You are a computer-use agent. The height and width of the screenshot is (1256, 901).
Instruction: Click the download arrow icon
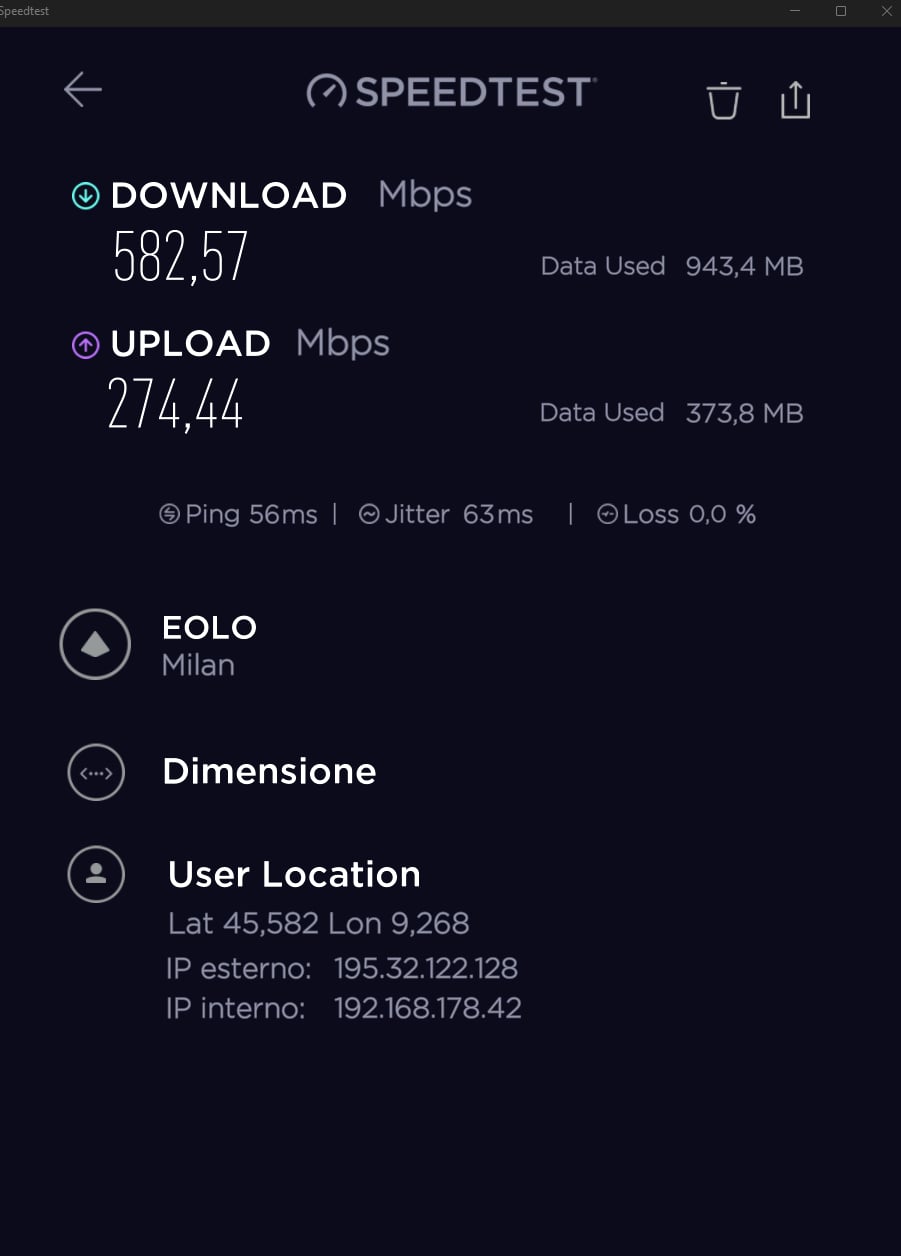[86, 196]
